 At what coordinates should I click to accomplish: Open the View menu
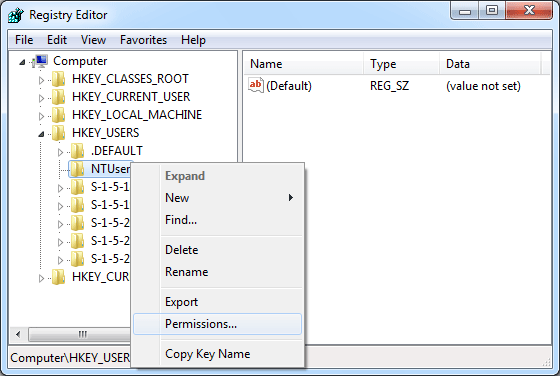click(x=93, y=40)
